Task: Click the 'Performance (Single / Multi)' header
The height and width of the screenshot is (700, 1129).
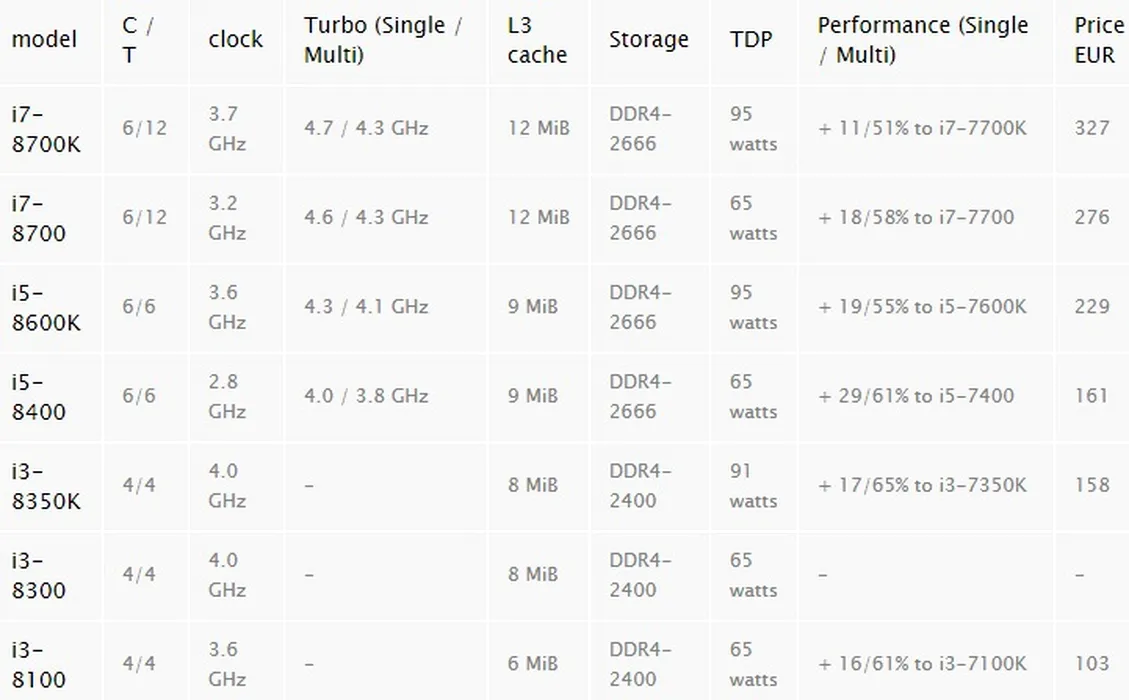Action: 922,40
